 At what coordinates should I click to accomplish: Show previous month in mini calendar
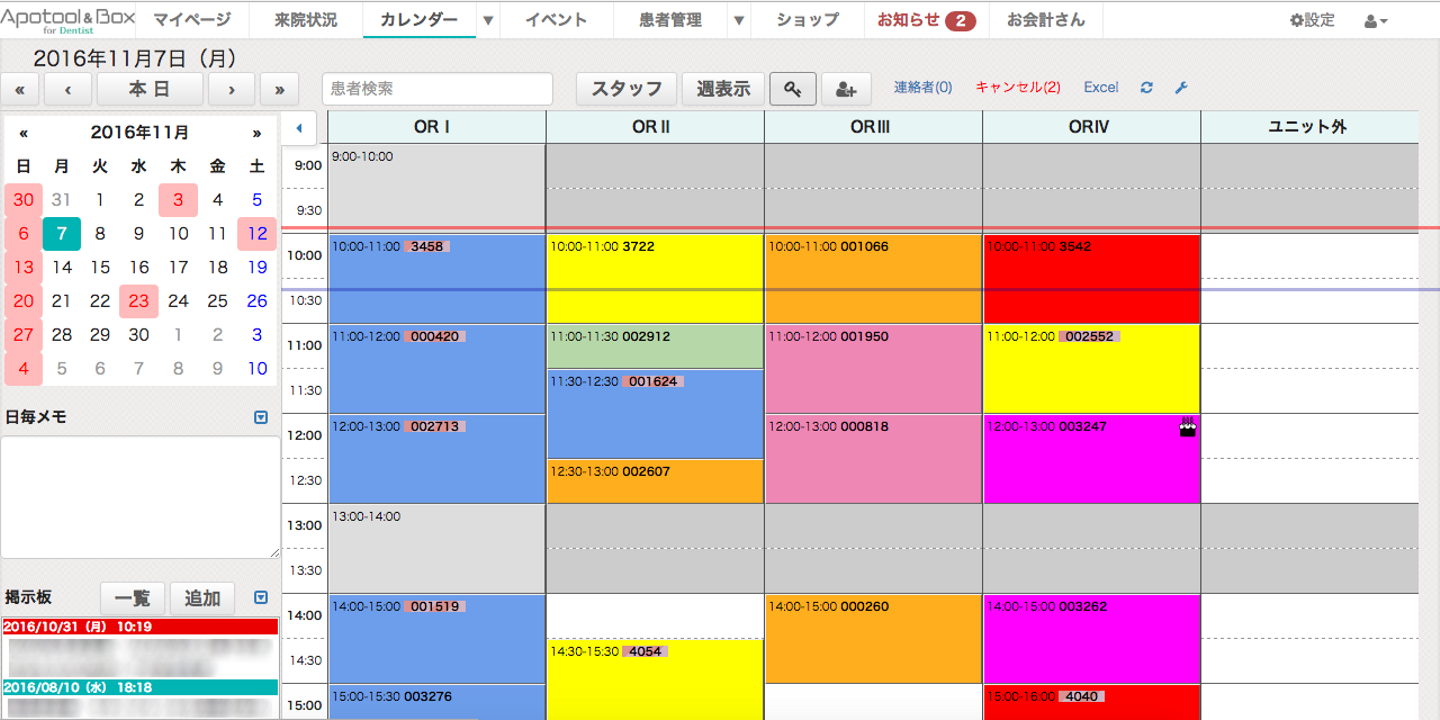(x=24, y=133)
